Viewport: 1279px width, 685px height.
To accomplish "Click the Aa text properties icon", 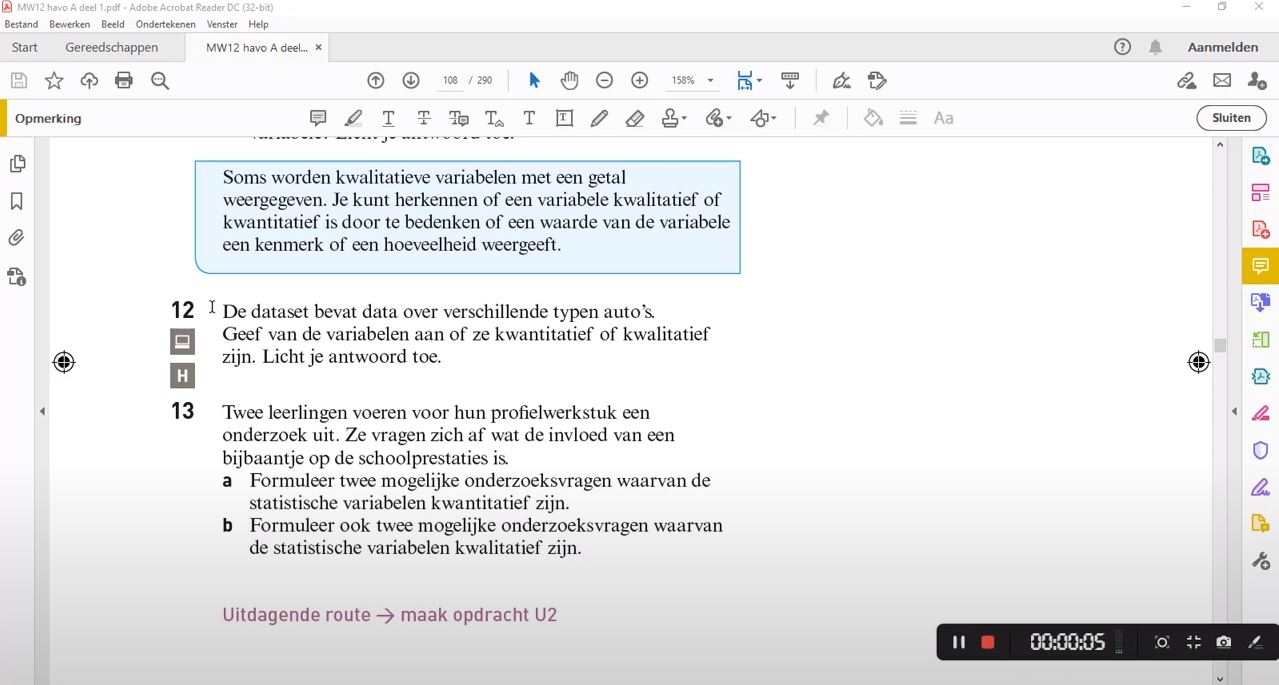I will click(x=943, y=118).
